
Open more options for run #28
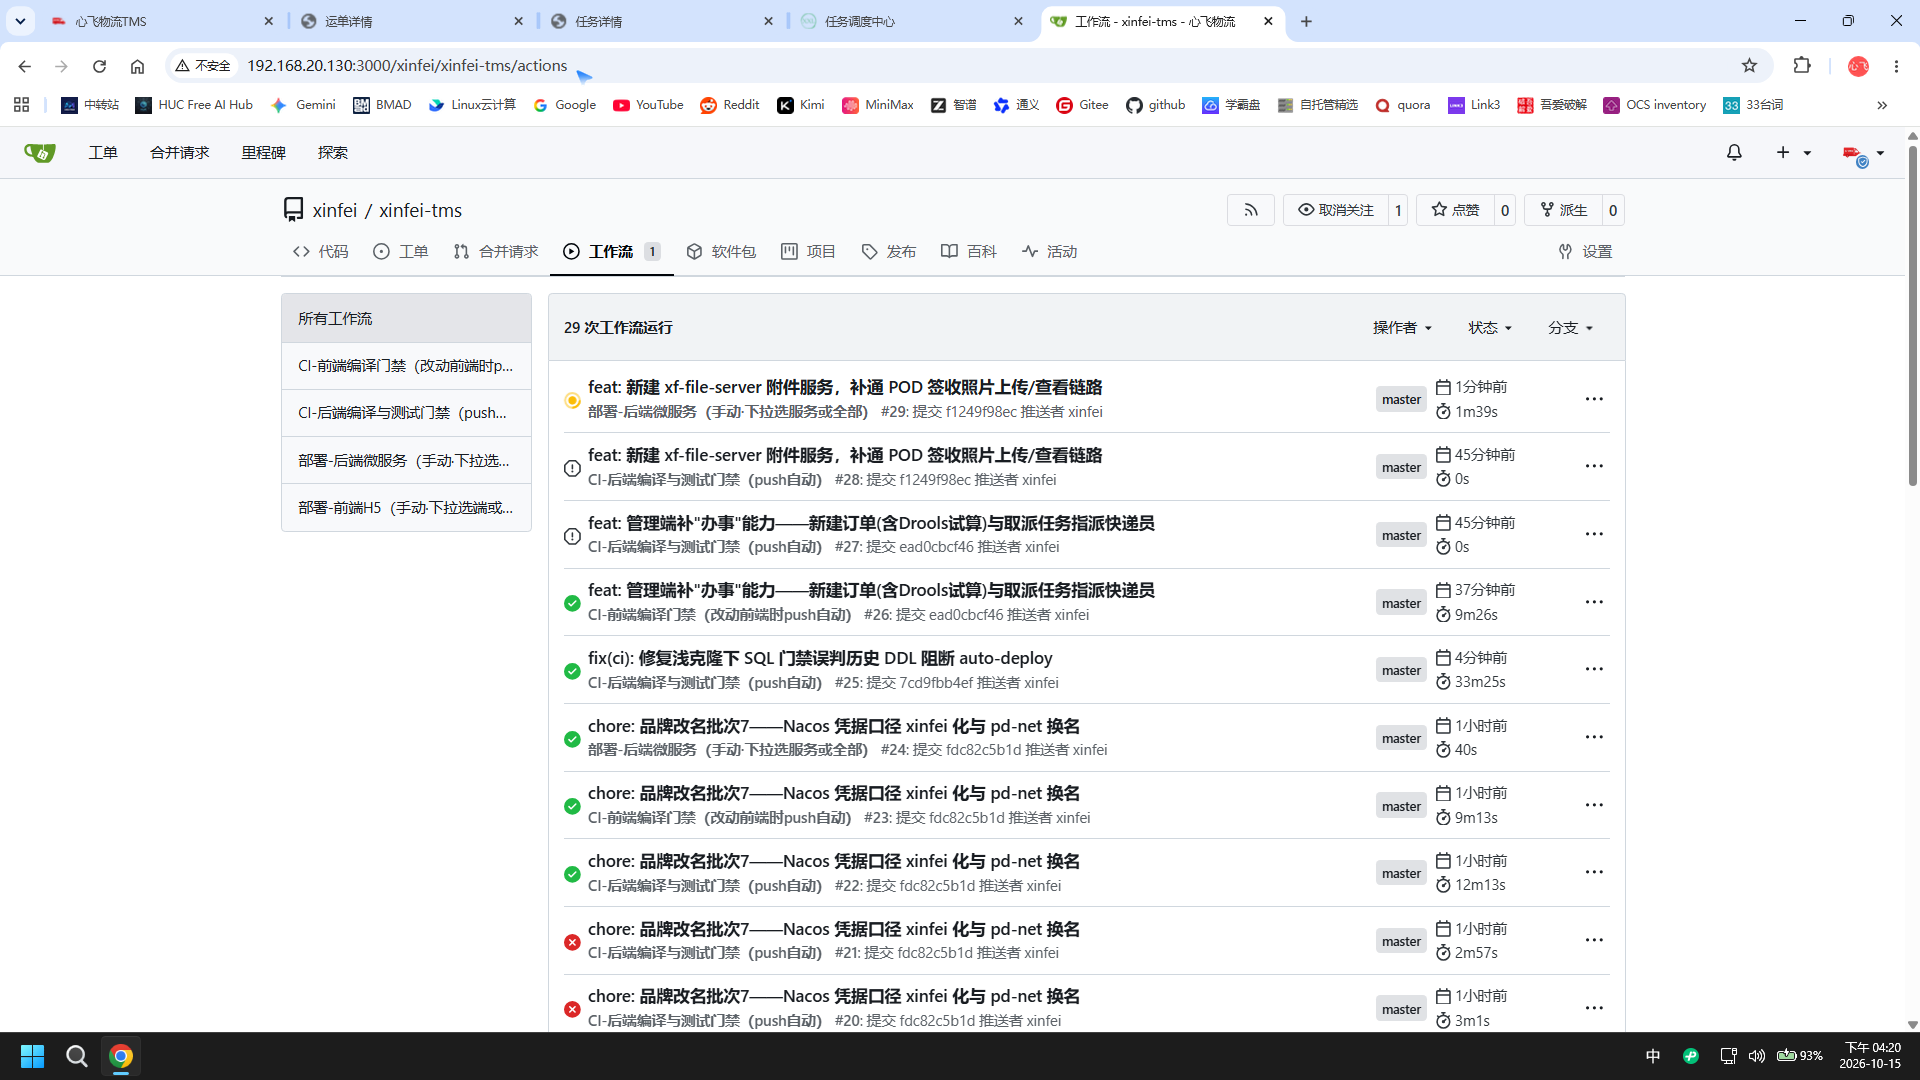(1594, 467)
